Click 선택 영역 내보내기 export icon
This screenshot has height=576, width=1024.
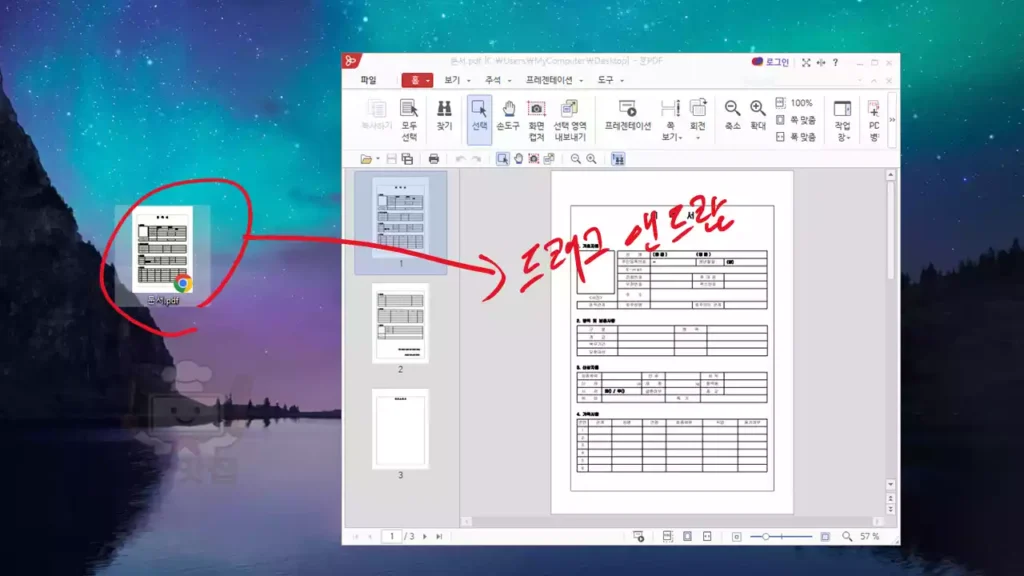(x=569, y=115)
